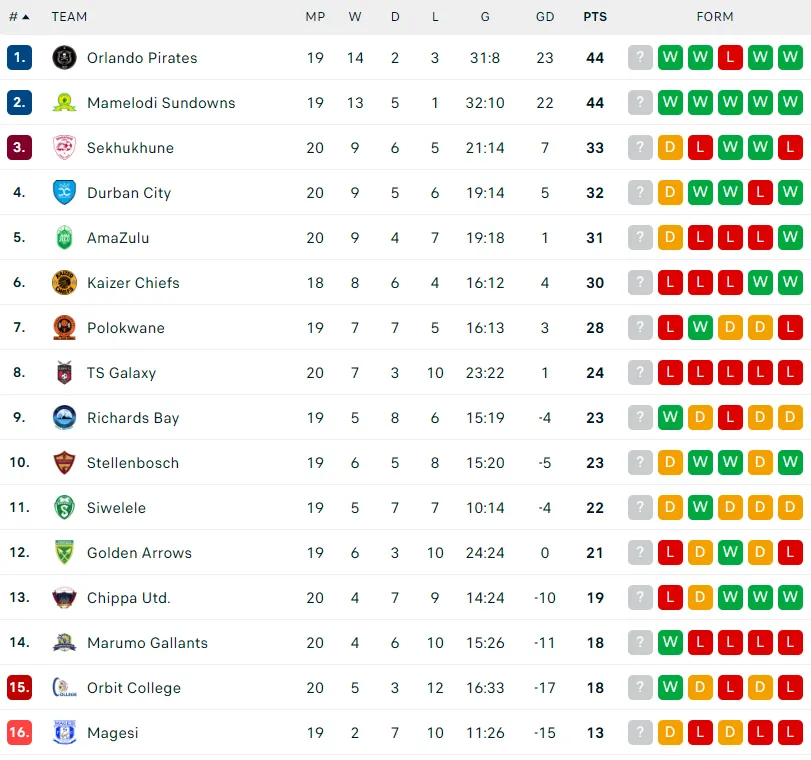
Task: Sort standings by PTS column header
Action: click(595, 17)
